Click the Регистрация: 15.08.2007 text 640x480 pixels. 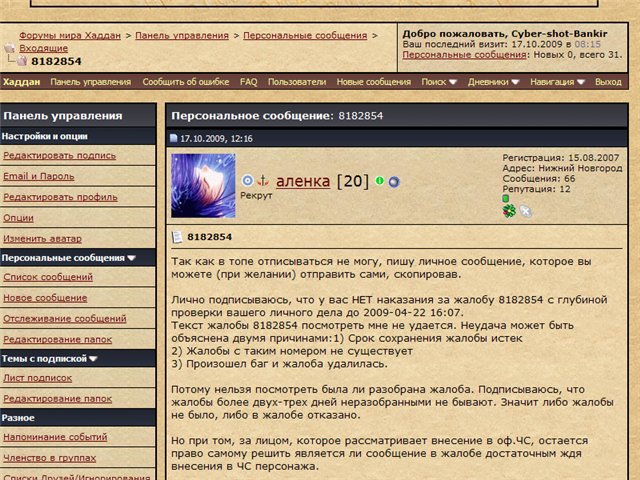click(560, 158)
